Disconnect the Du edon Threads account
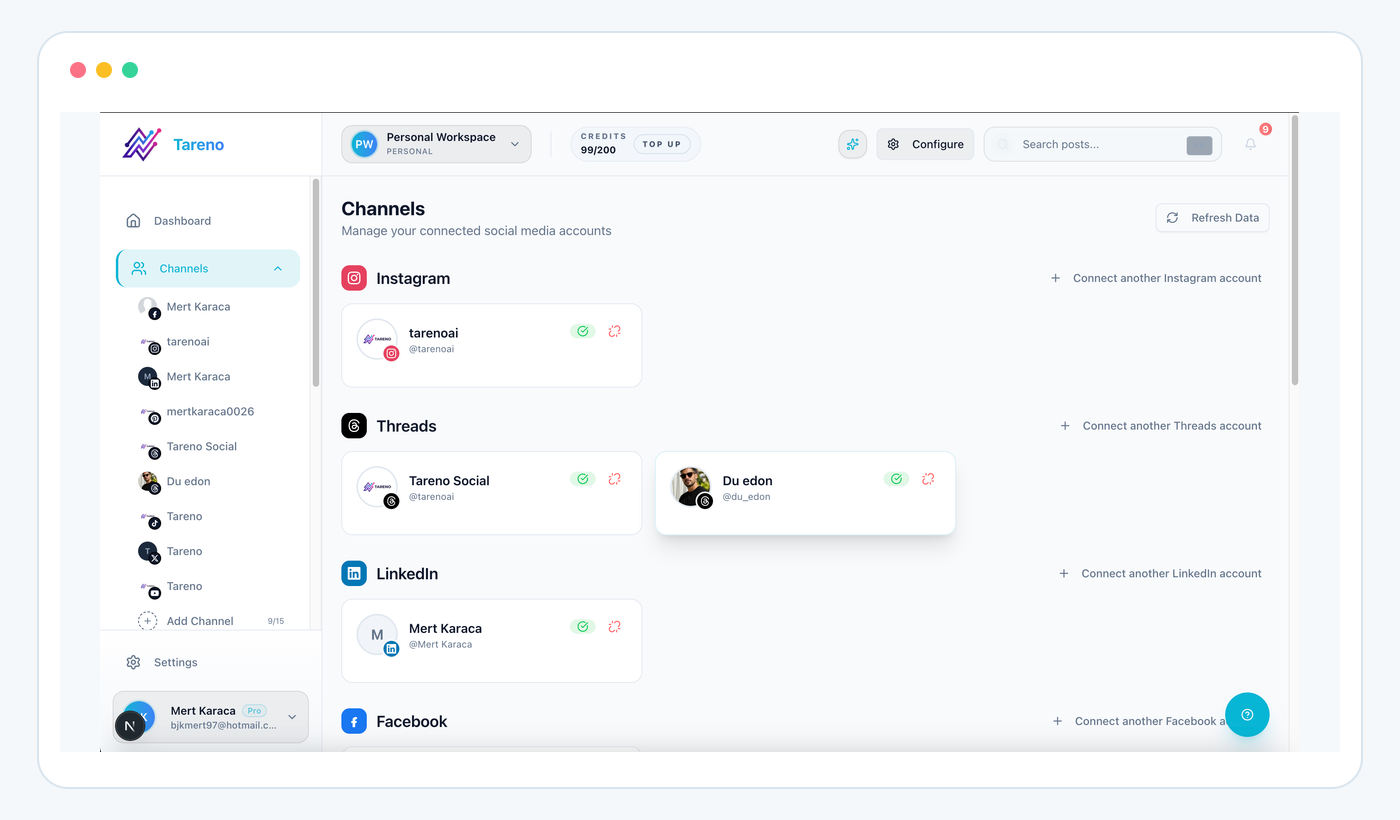Viewport: 1400px width, 820px height. click(928, 479)
